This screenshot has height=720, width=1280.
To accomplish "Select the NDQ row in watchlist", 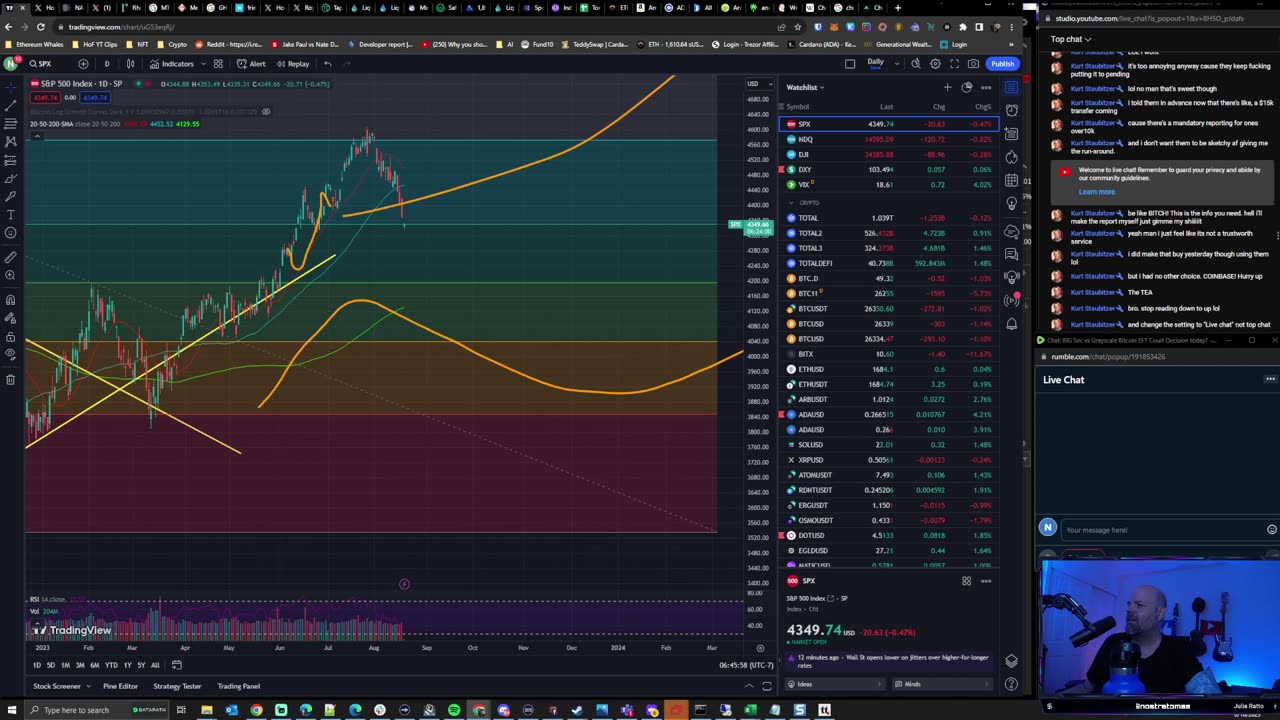I will pos(888,139).
